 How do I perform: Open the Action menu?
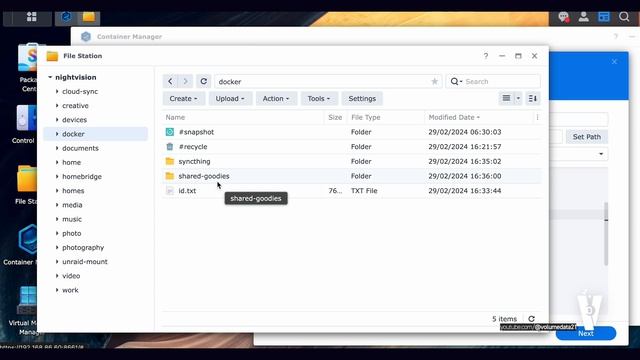276,98
